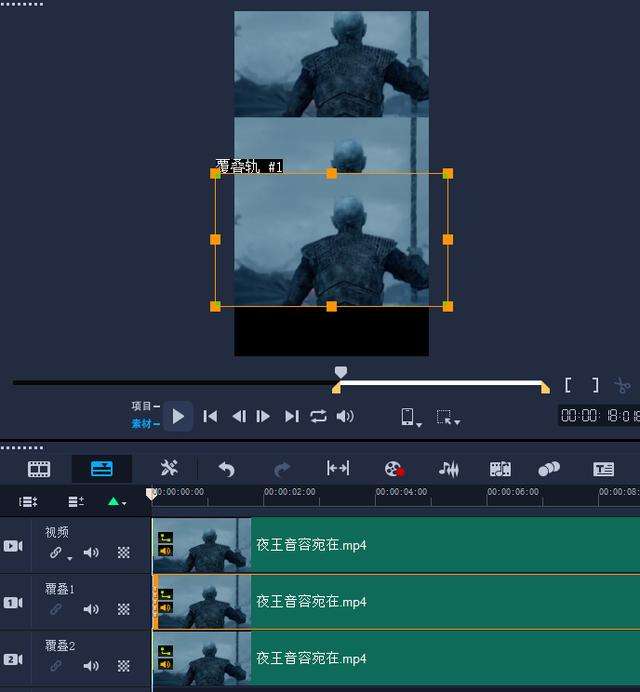Redo the last action

pyautogui.click(x=282, y=469)
